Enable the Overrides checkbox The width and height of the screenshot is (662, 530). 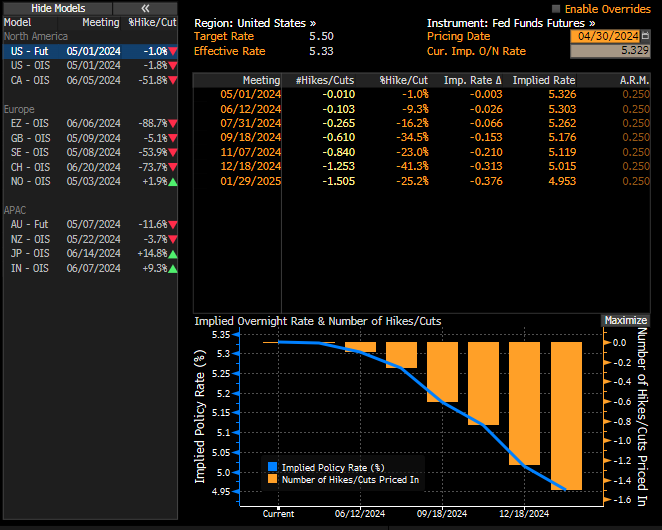point(557,8)
